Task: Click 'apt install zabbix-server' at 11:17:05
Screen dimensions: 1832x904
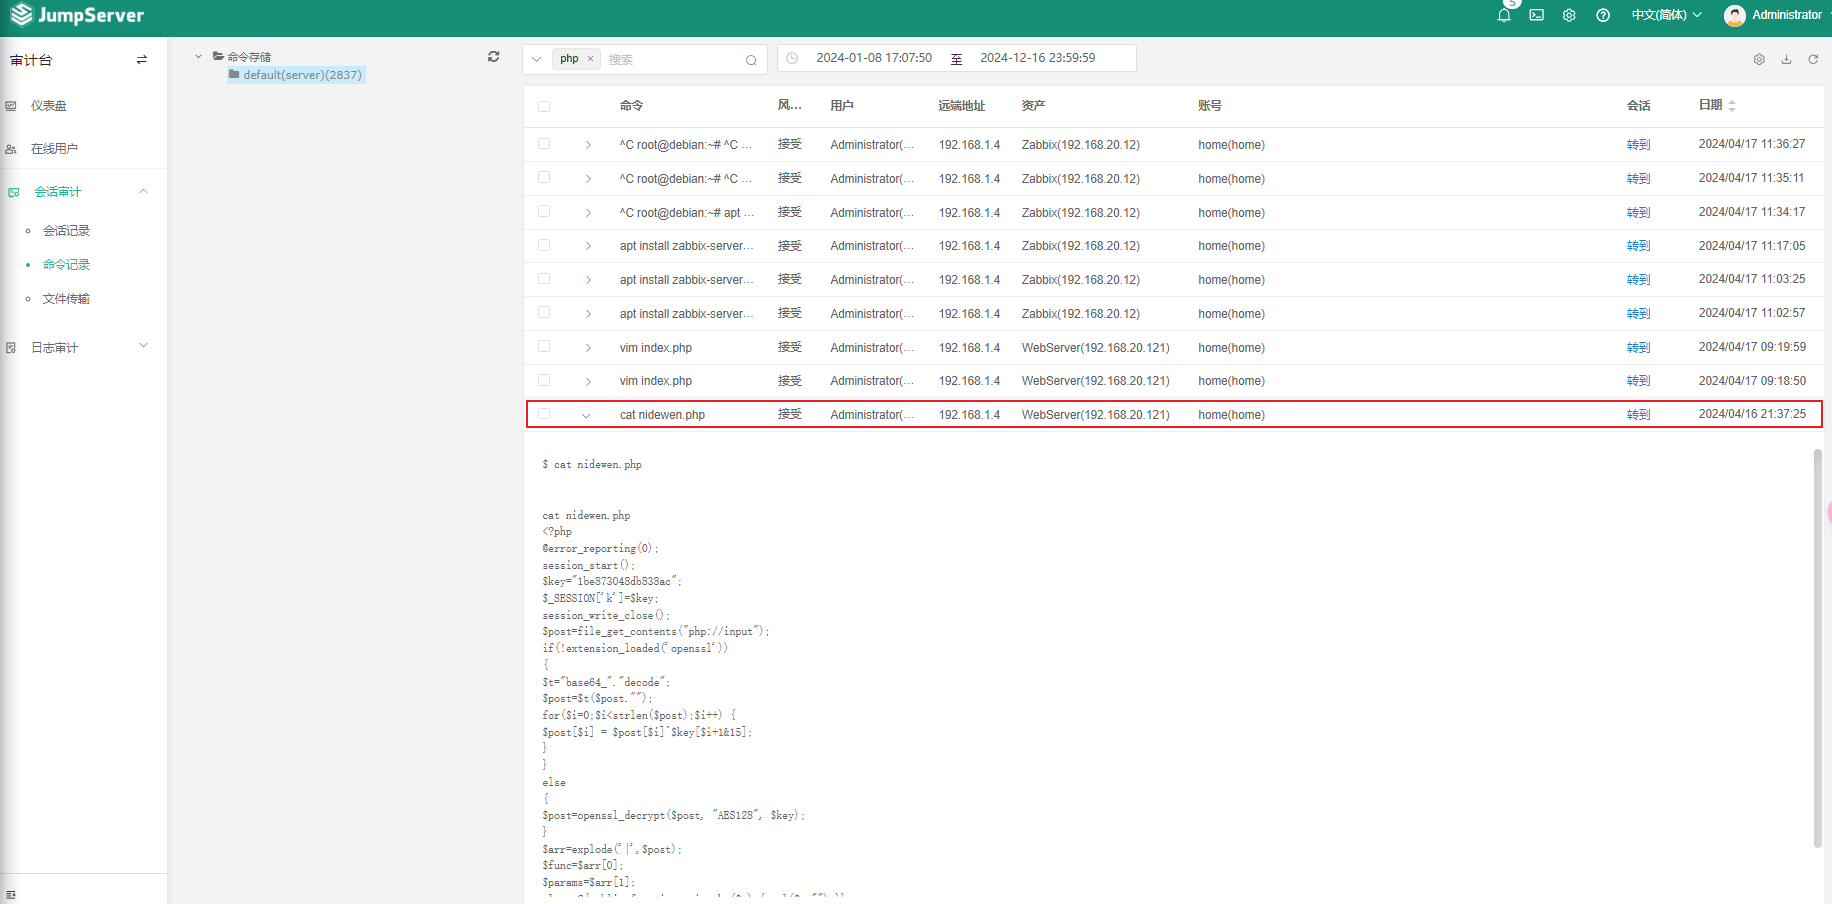Action: pos(686,246)
